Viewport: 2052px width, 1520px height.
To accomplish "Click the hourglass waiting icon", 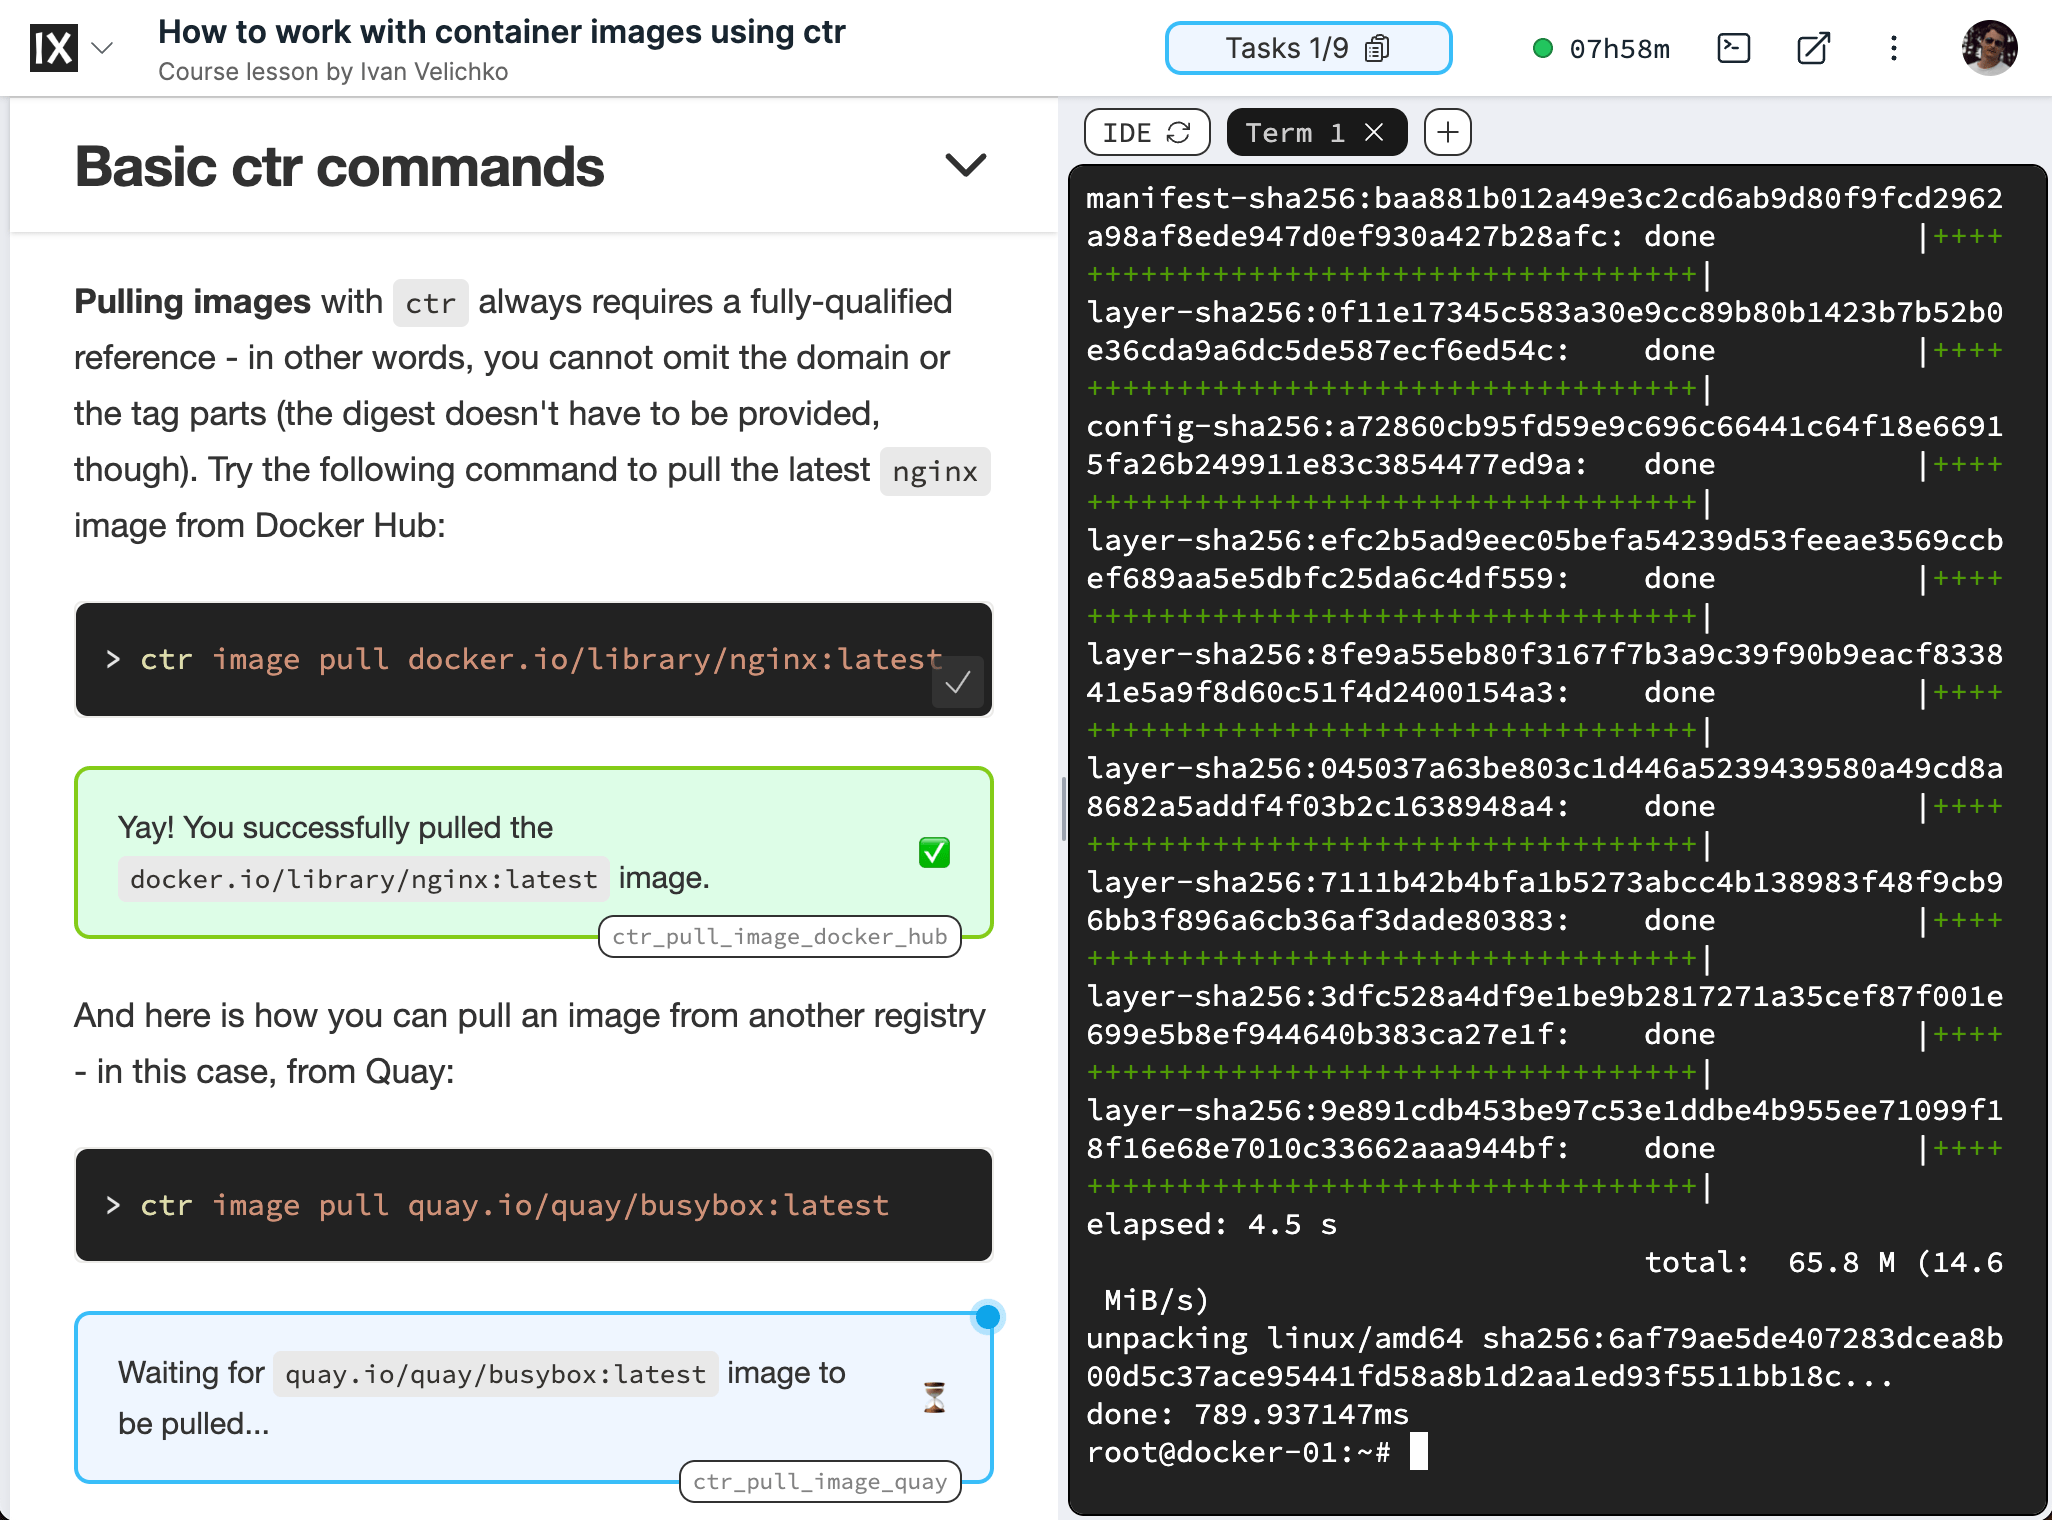I will [x=935, y=1398].
